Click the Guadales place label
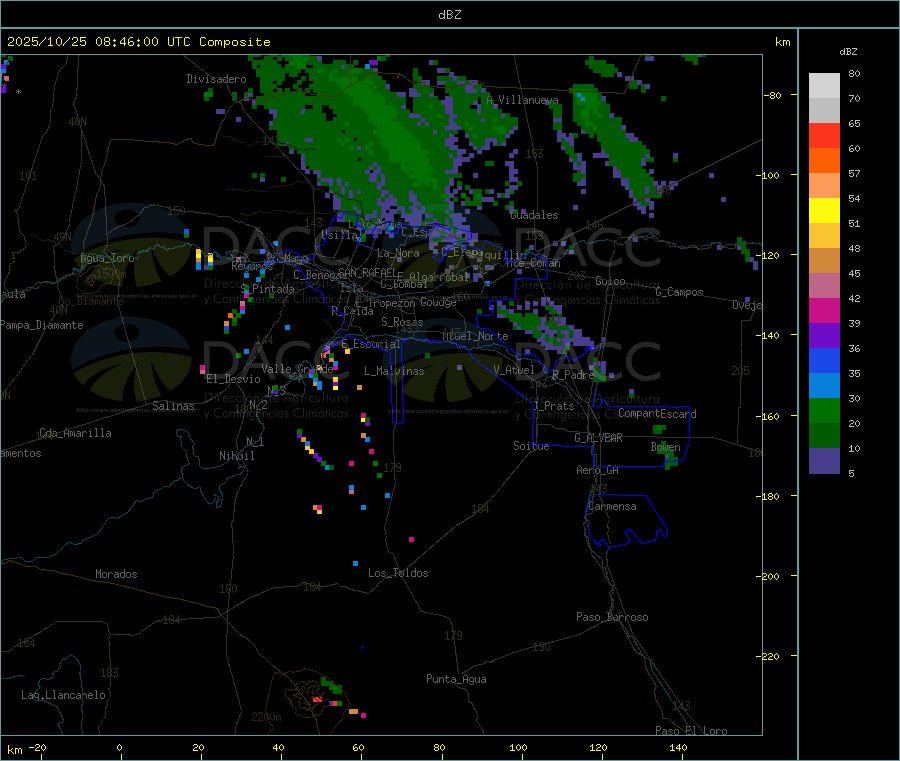This screenshot has height=761, width=900. (x=534, y=215)
